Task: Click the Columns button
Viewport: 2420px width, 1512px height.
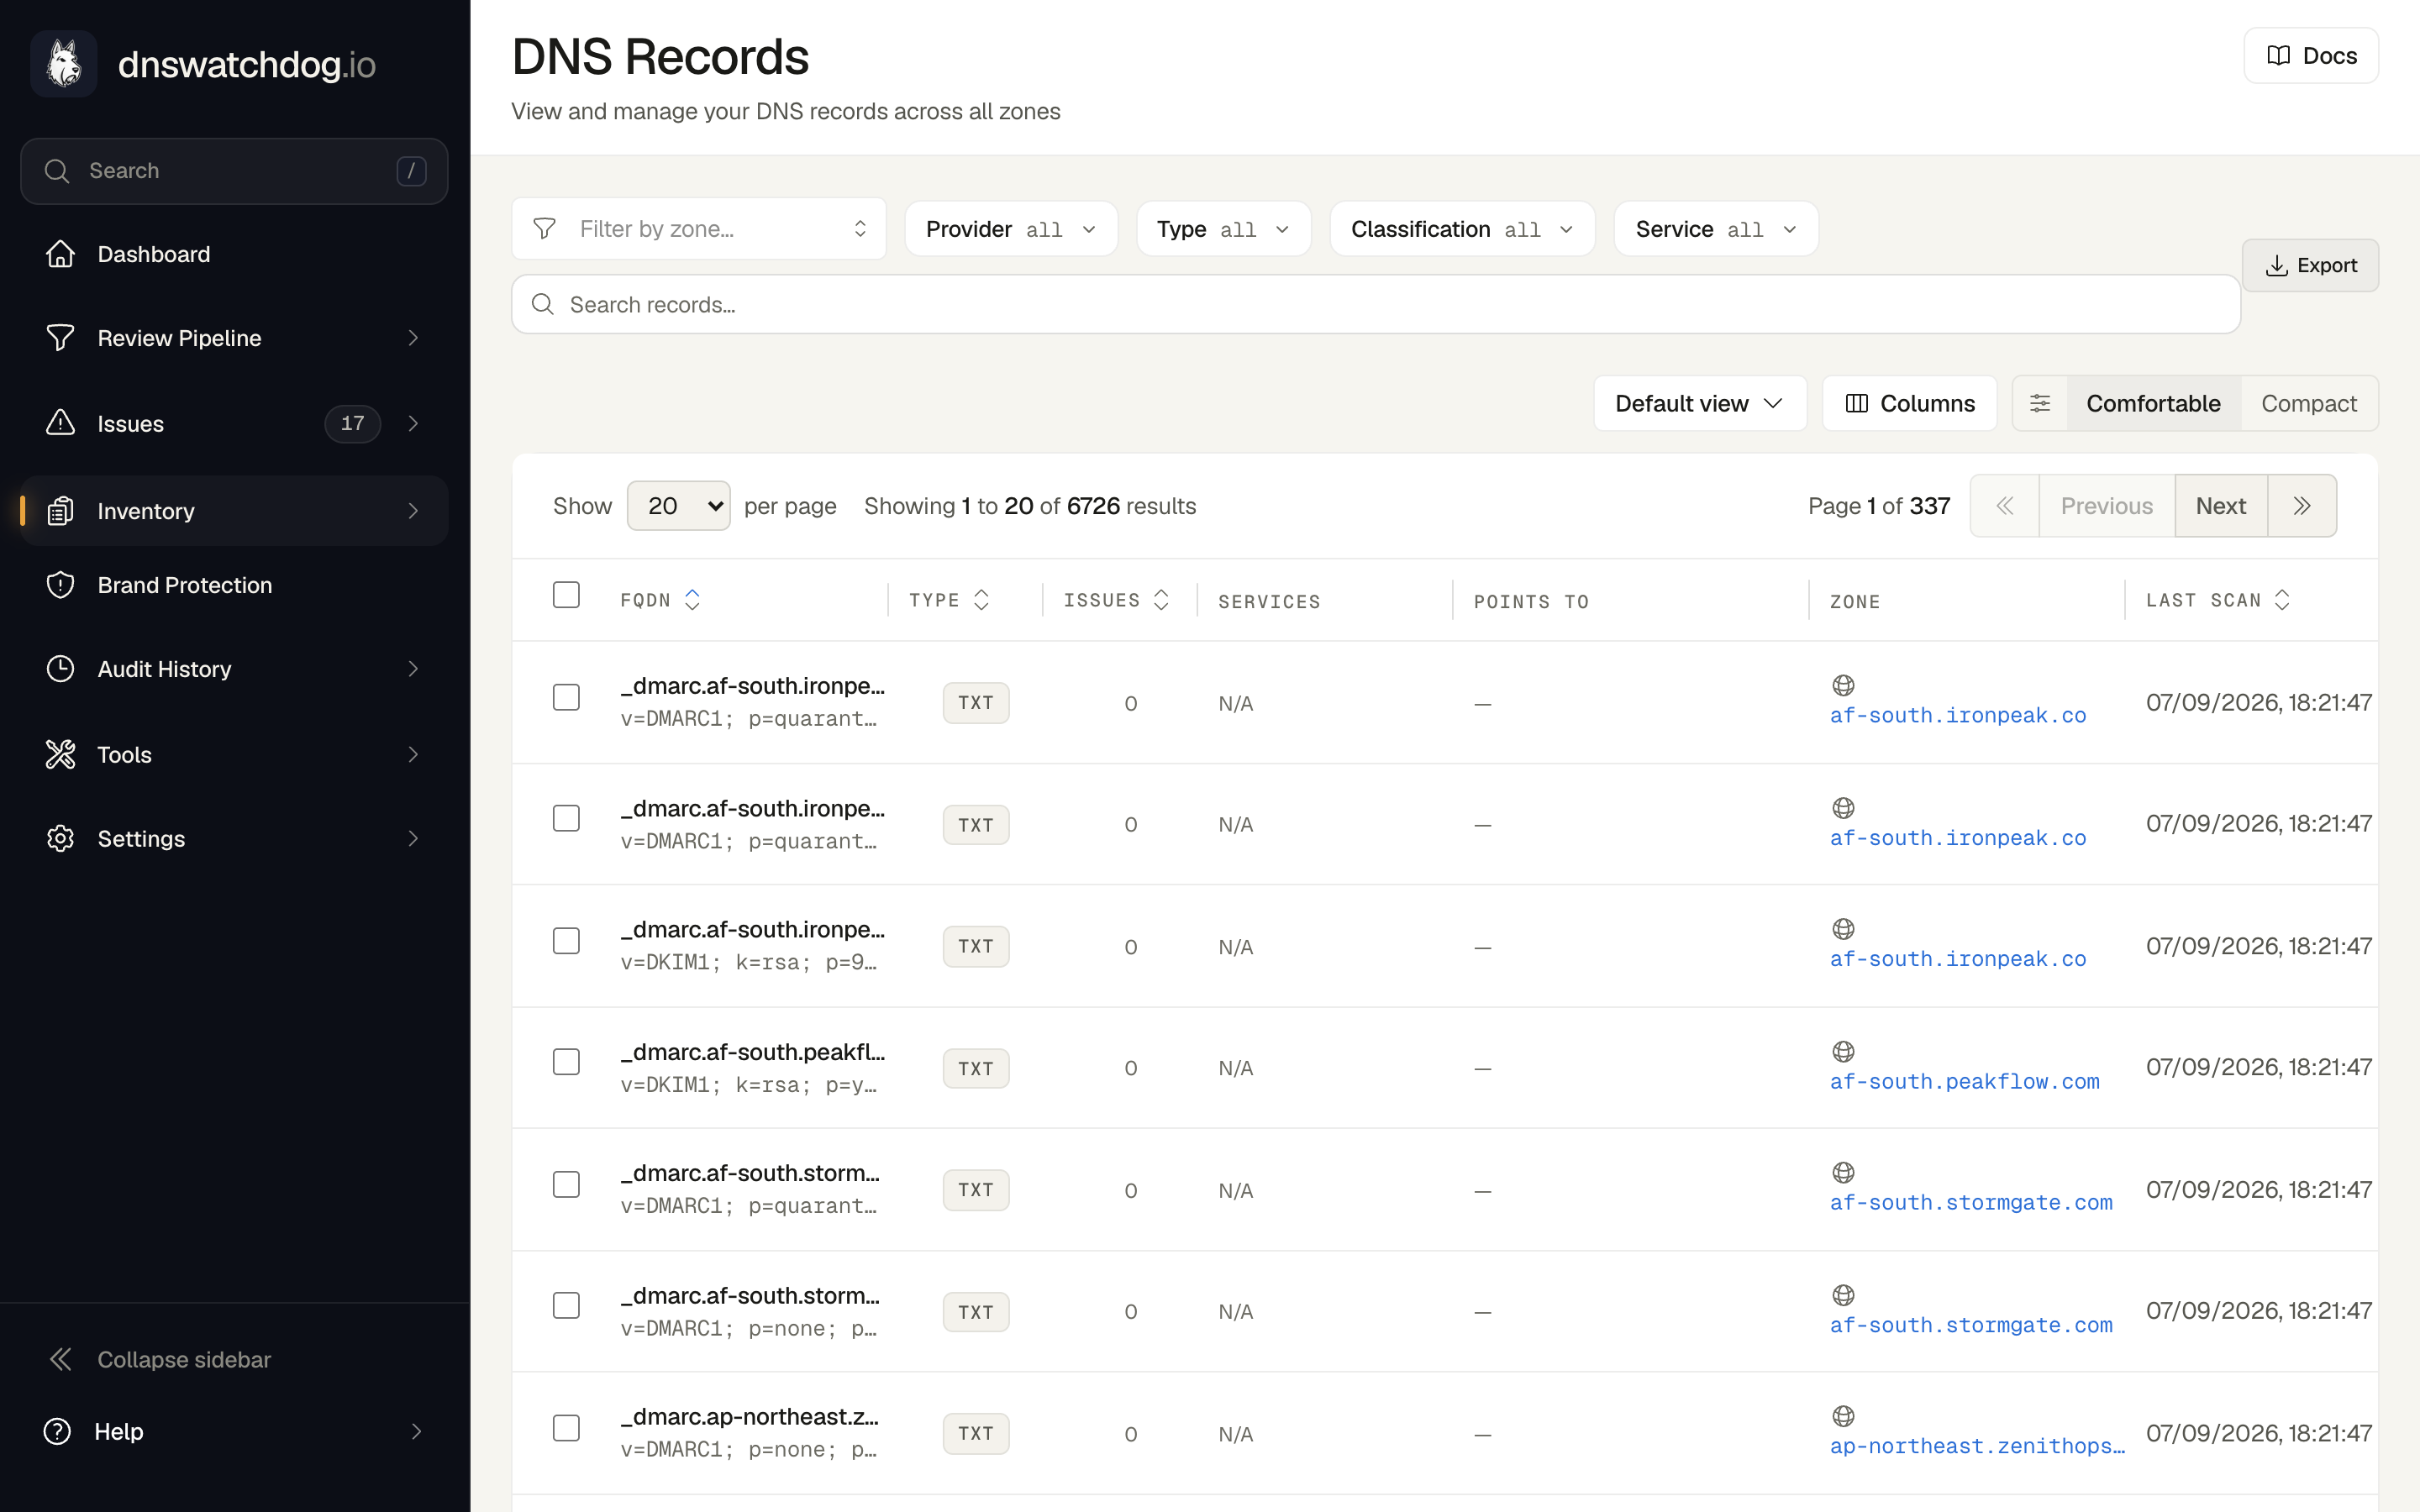Action: pyautogui.click(x=1909, y=403)
